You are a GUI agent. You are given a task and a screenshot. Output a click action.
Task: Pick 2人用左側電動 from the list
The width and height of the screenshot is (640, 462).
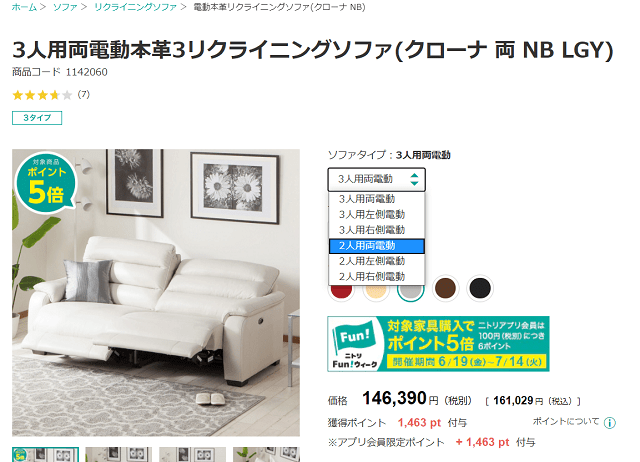point(377,261)
